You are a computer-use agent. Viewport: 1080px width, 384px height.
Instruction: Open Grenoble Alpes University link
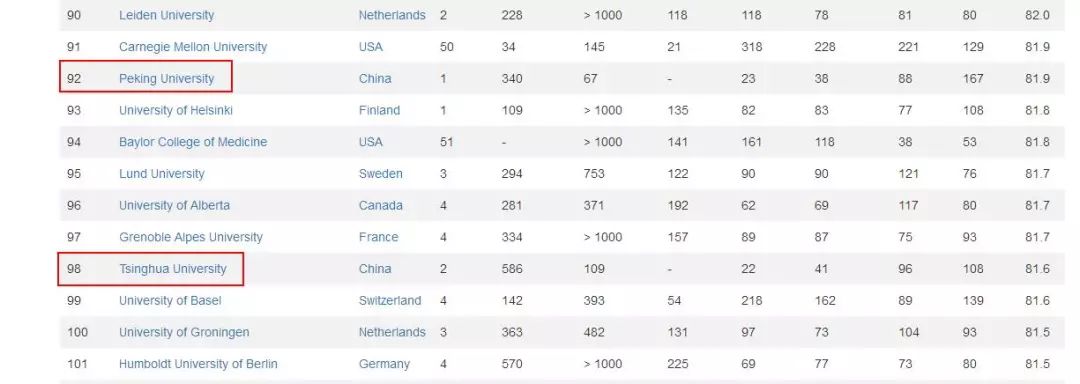pyautogui.click(x=191, y=237)
